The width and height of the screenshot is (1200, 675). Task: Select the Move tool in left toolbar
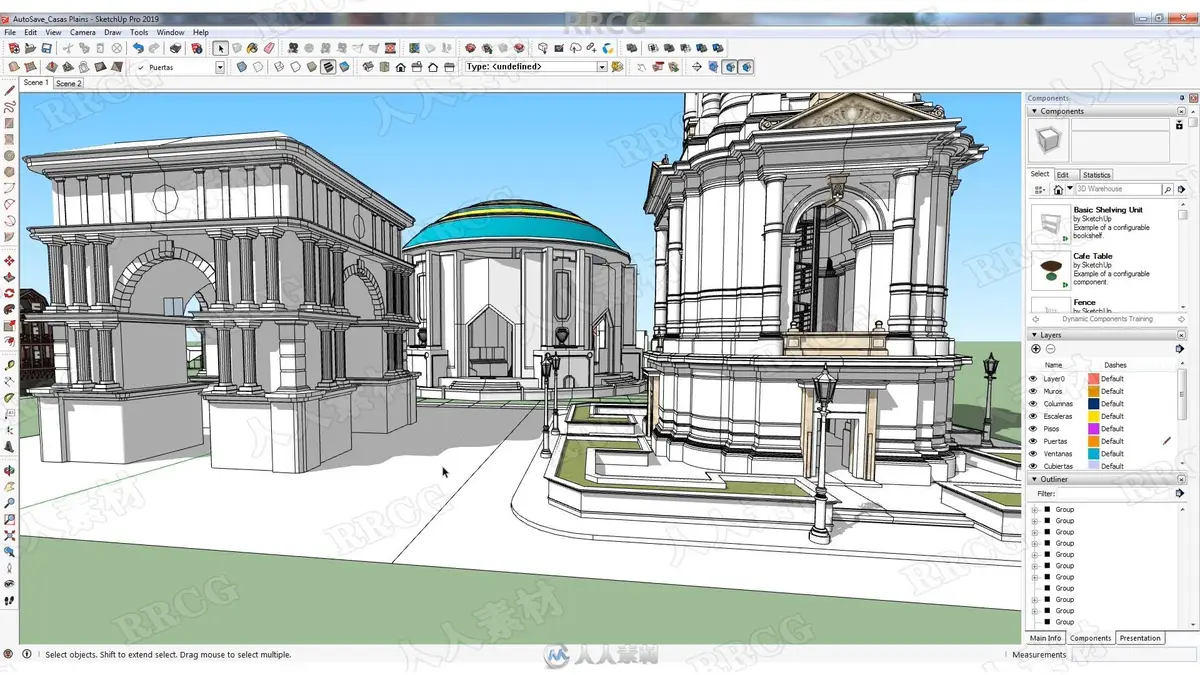click(x=10, y=260)
